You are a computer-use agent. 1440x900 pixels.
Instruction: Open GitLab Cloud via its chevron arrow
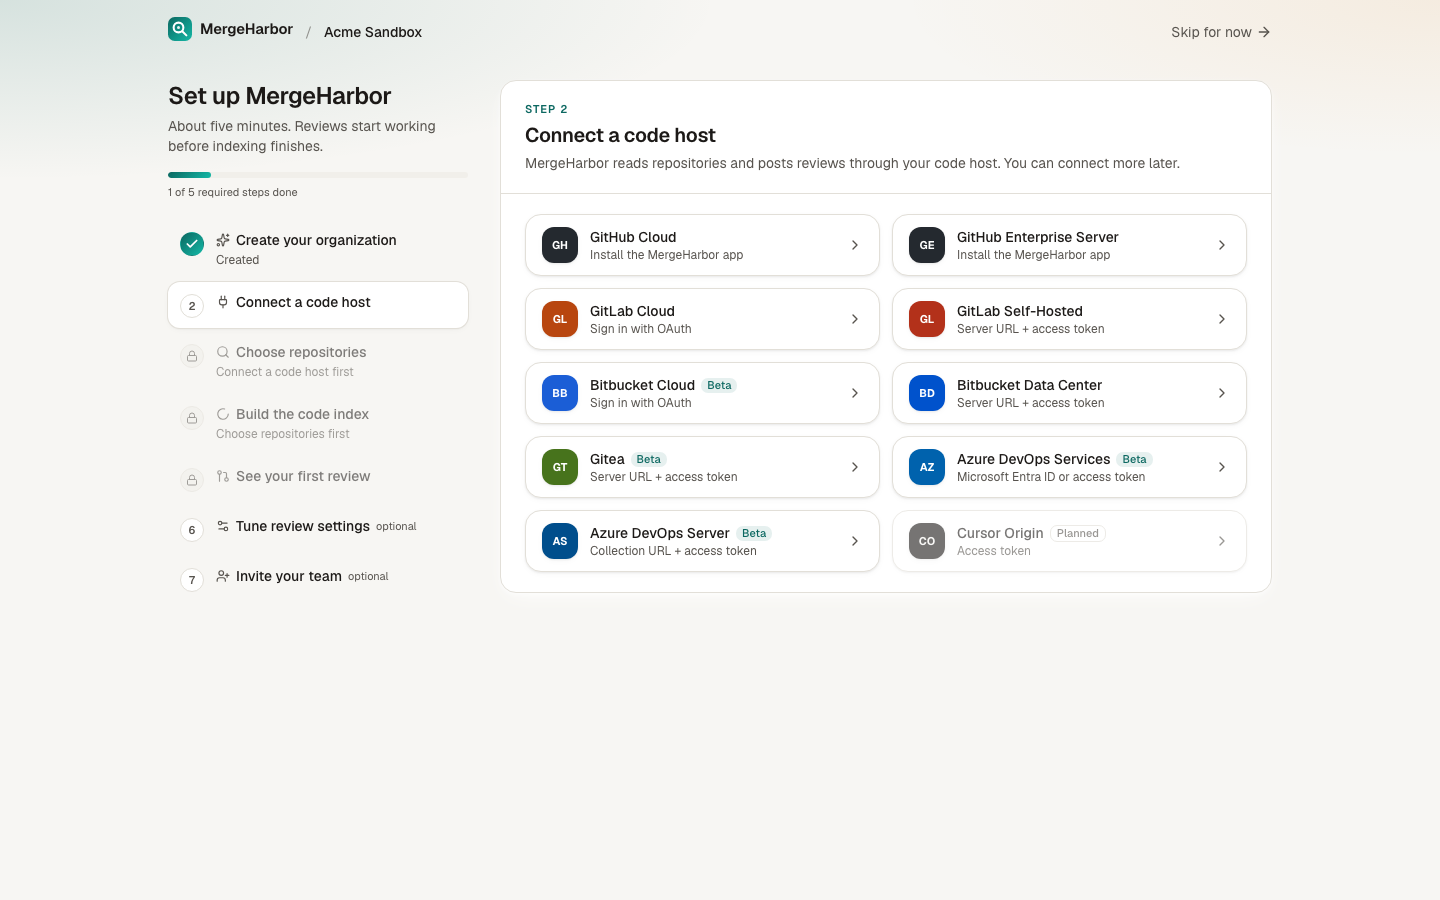pyautogui.click(x=855, y=319)
